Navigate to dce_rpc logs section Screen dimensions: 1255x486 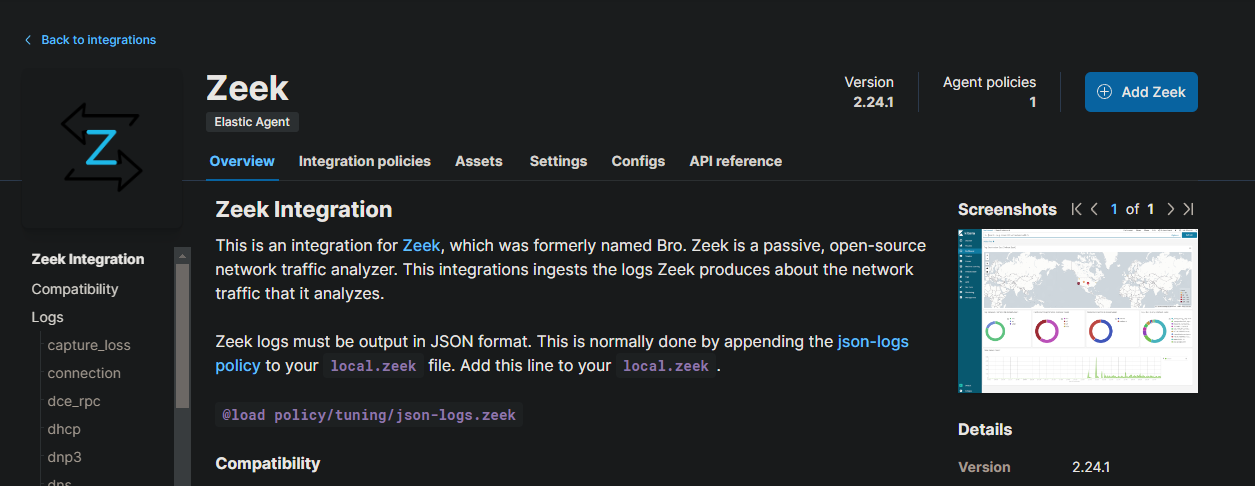point(74,401)
